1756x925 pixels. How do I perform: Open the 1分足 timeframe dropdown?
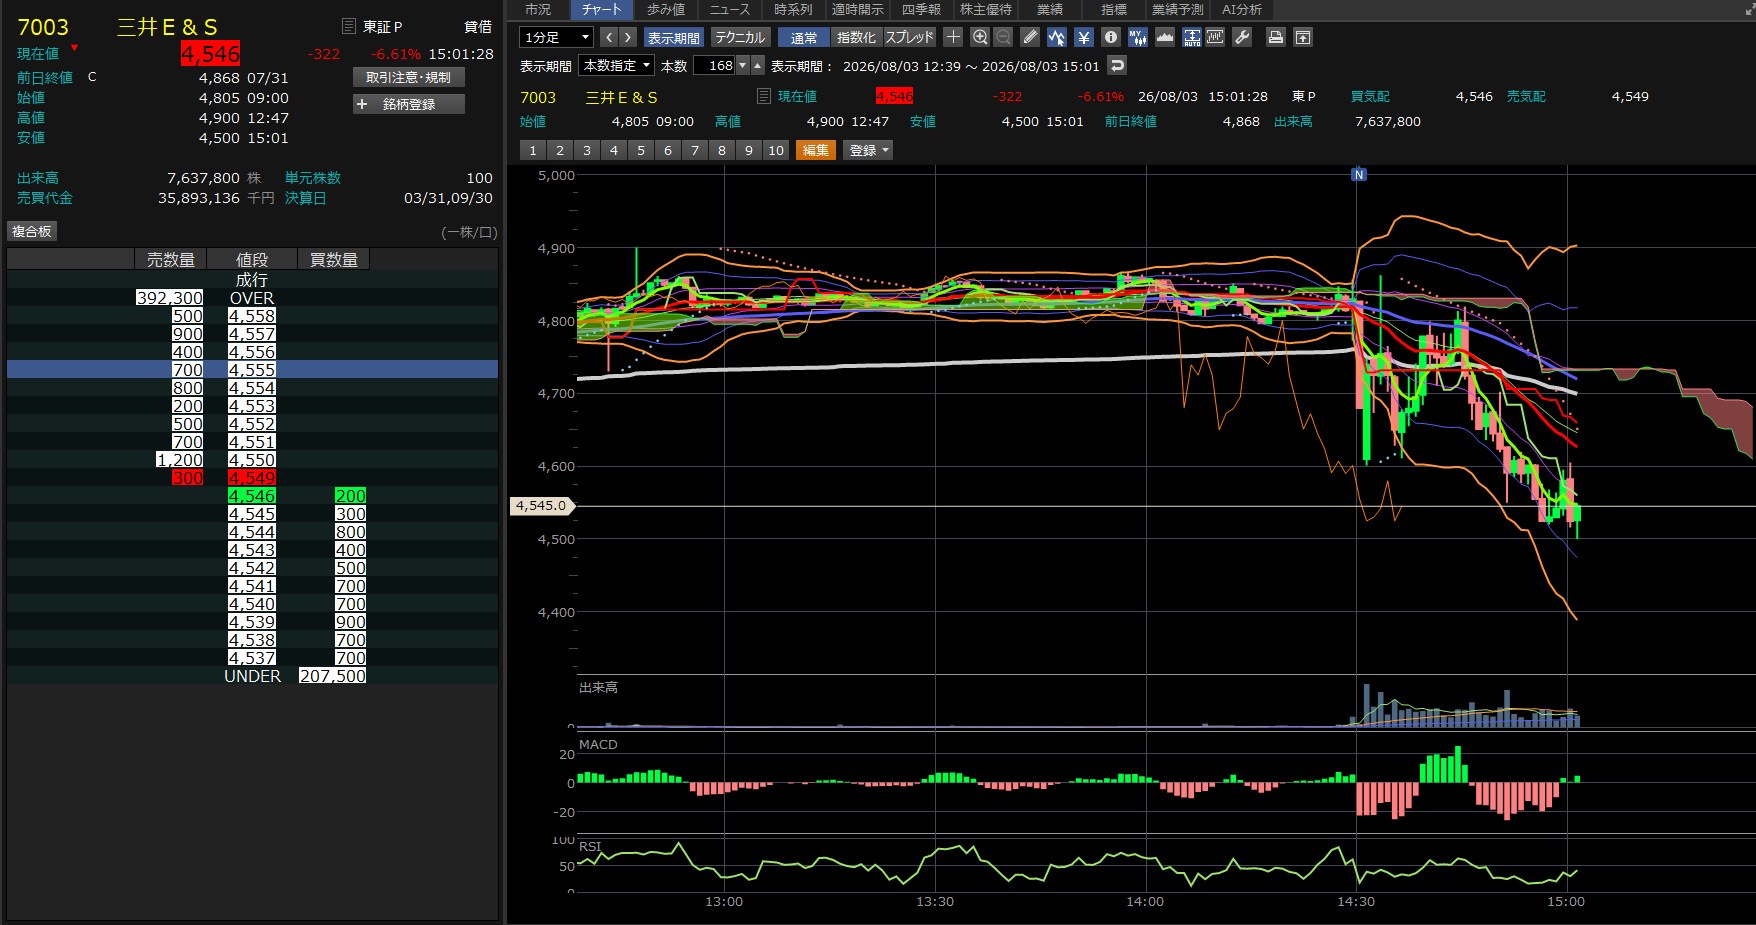pyautogui.click(x=556, y=37)
